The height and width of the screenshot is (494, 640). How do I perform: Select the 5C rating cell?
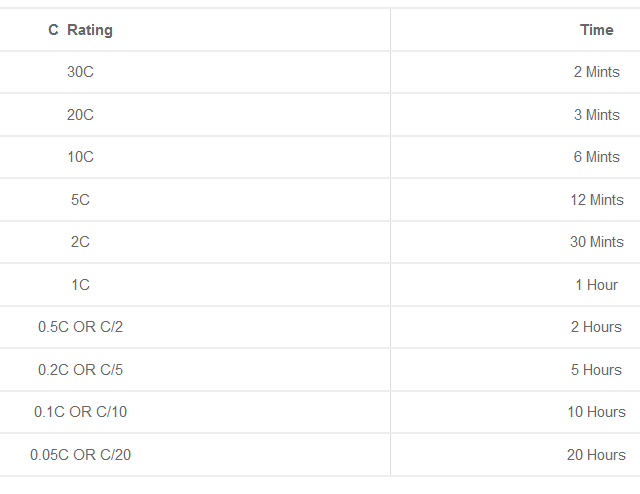point(80,200)
